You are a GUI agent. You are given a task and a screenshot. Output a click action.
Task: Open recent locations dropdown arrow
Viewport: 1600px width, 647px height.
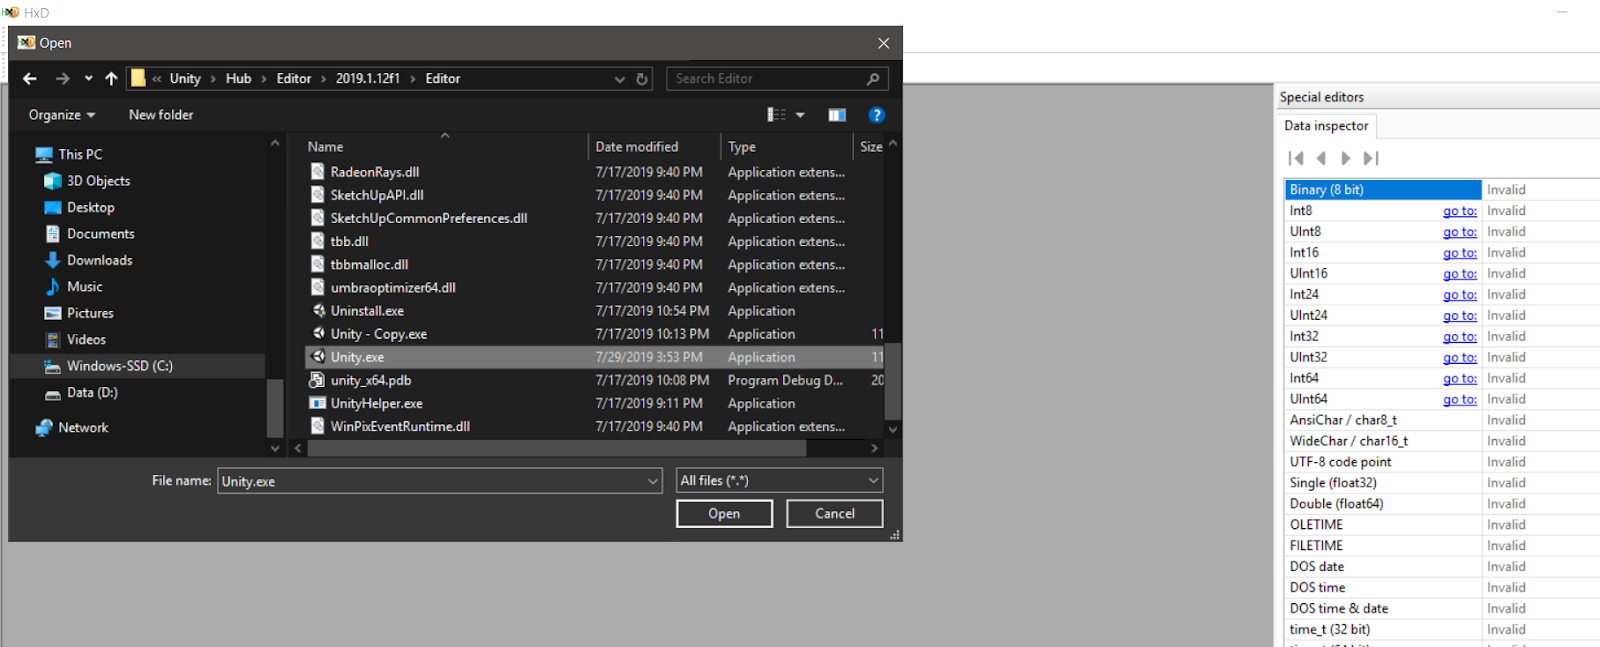pyautogui.click(x=89, y=79)
